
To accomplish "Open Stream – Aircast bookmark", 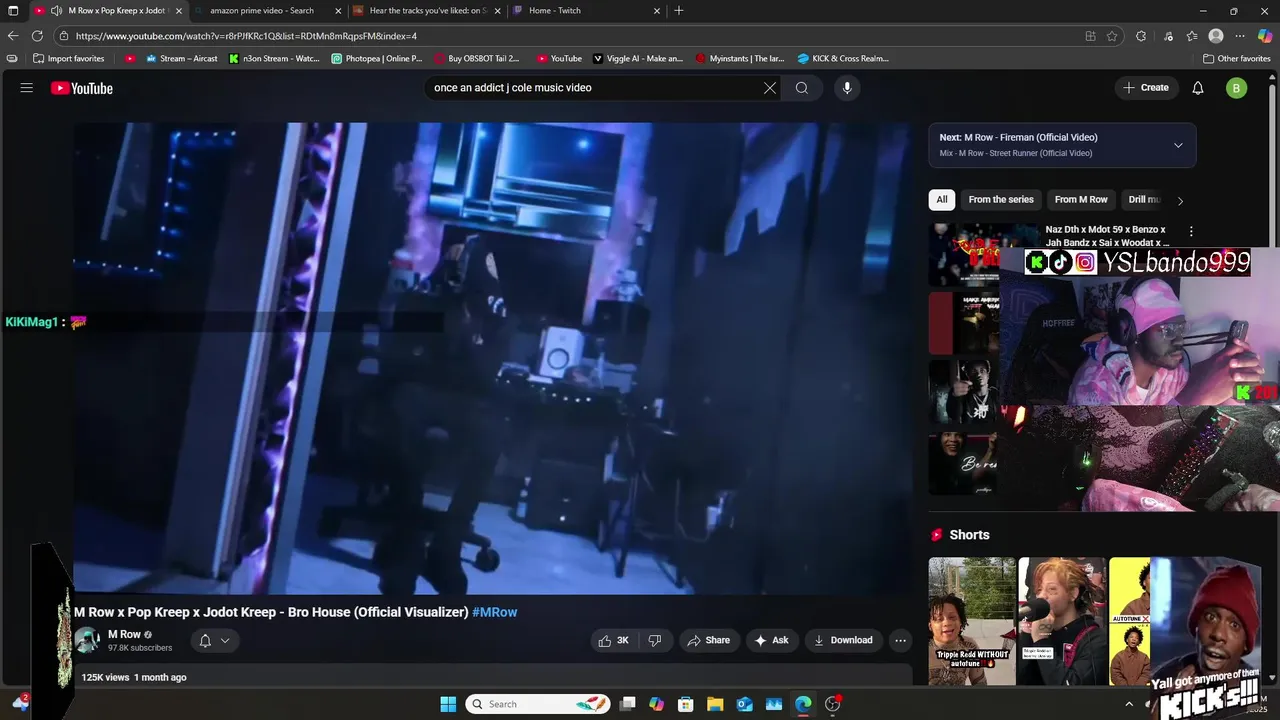I will click(x=181, y=58).
